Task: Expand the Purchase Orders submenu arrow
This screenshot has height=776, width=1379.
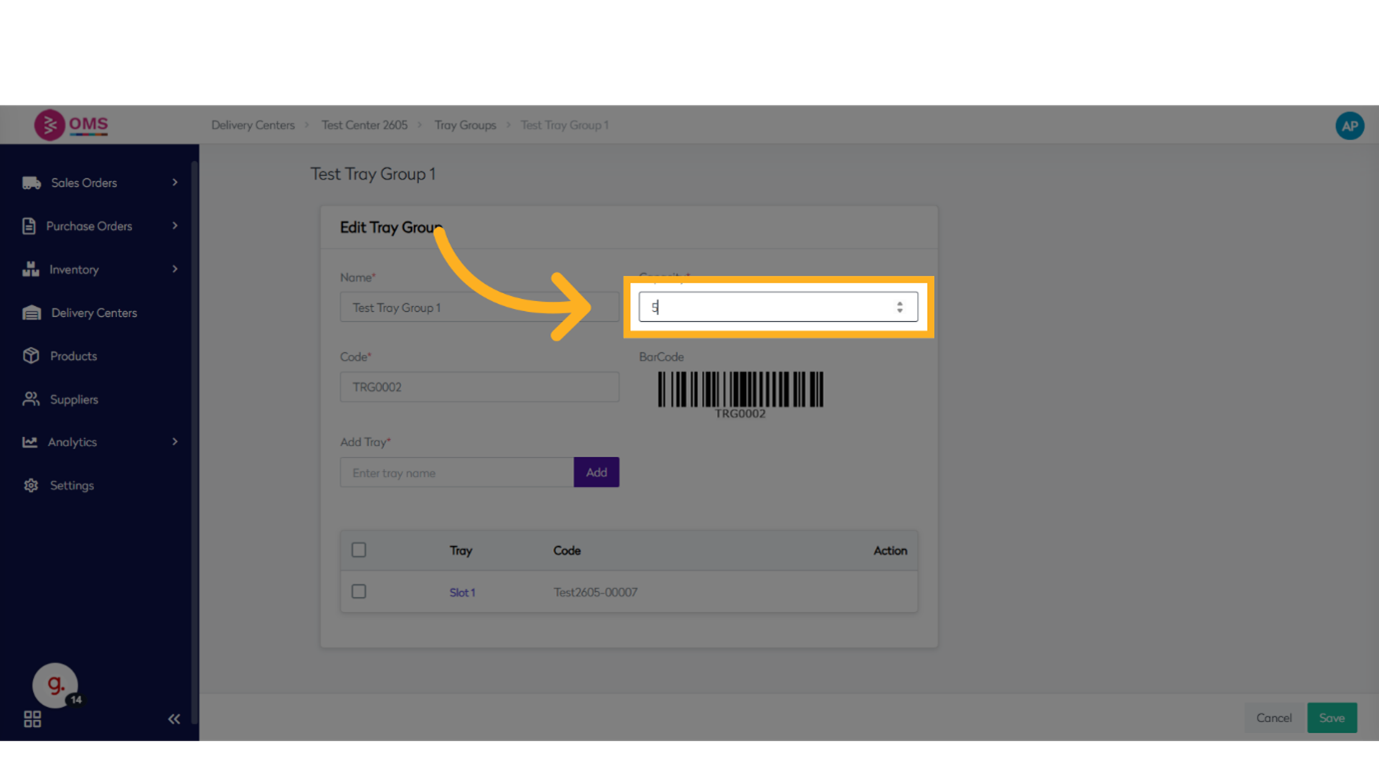Action: pos(175,226)
